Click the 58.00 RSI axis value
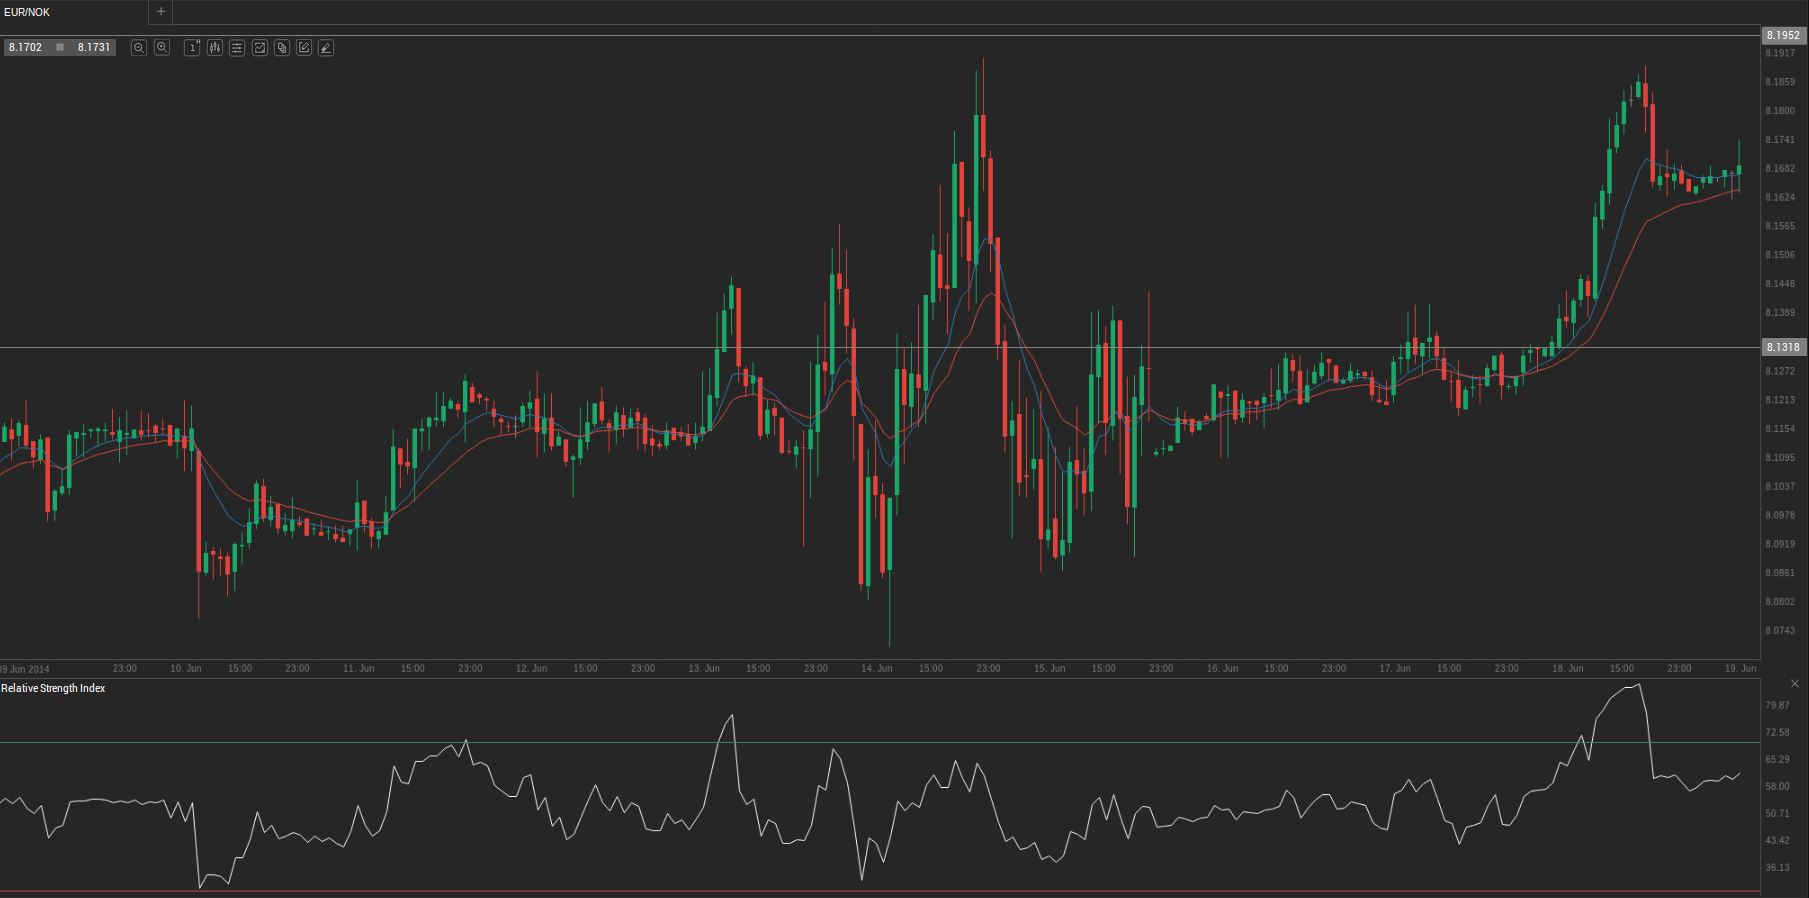Screen dimensions: 1809x898 point(1777,786)
